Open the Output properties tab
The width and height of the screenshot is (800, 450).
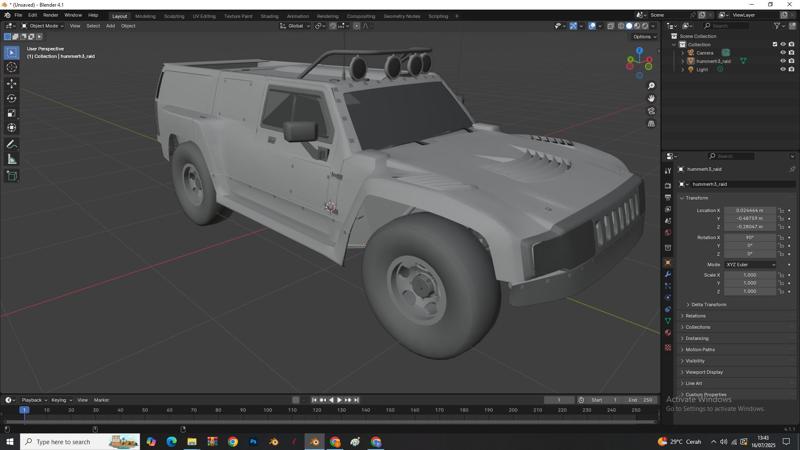668,197
